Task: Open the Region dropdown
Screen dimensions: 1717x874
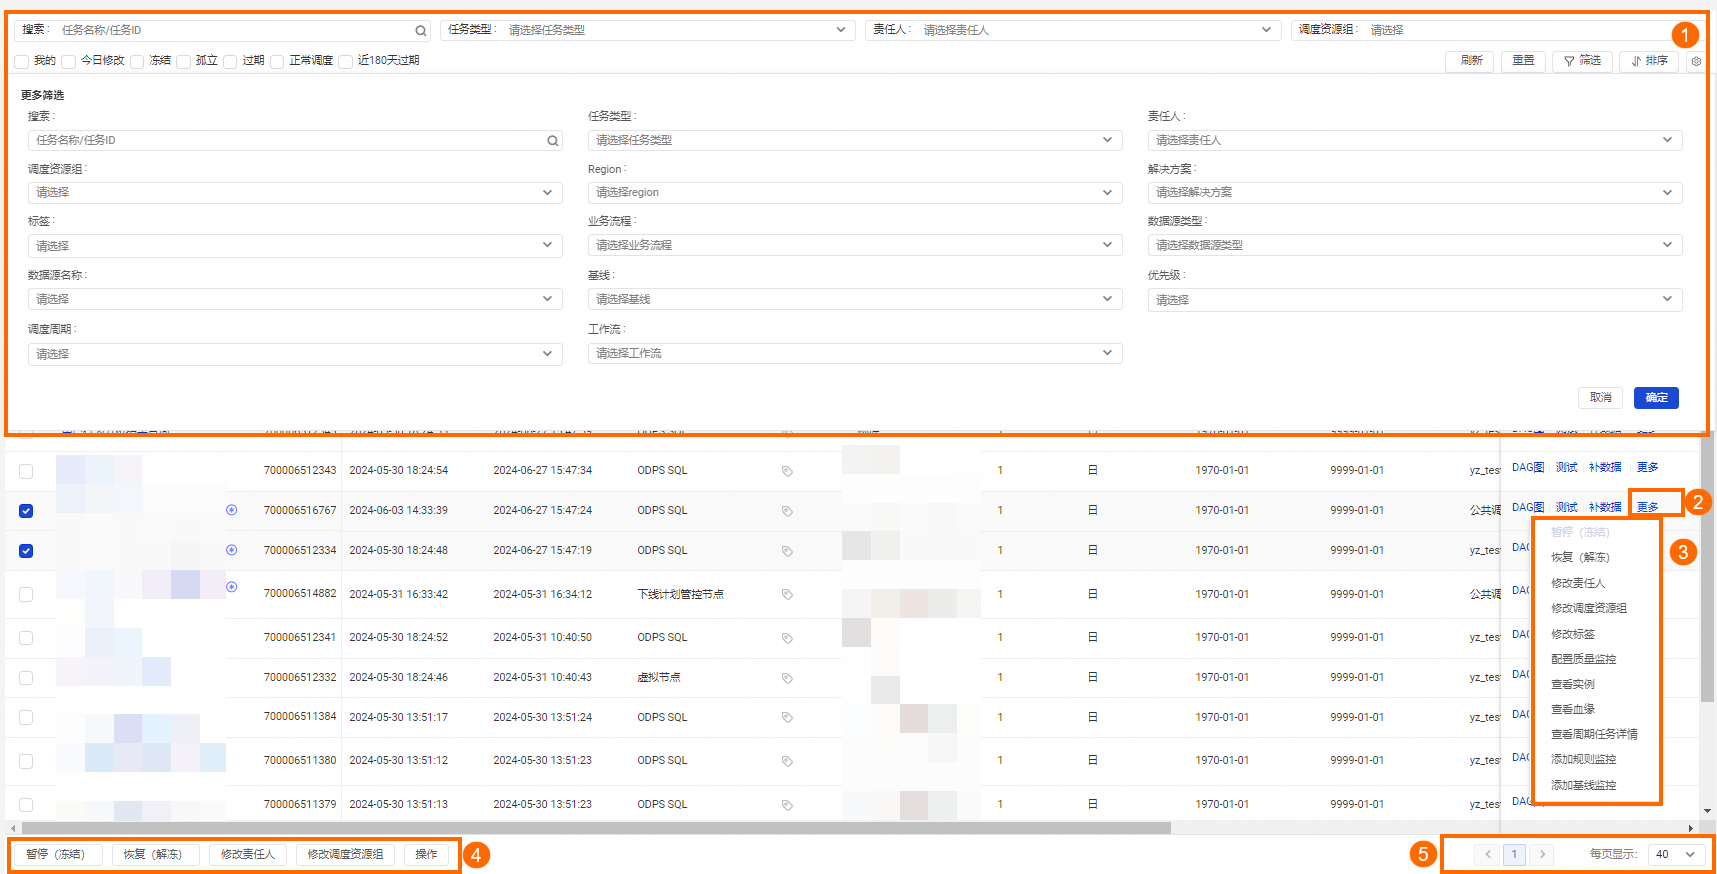Action: click(x=855, y=192)
